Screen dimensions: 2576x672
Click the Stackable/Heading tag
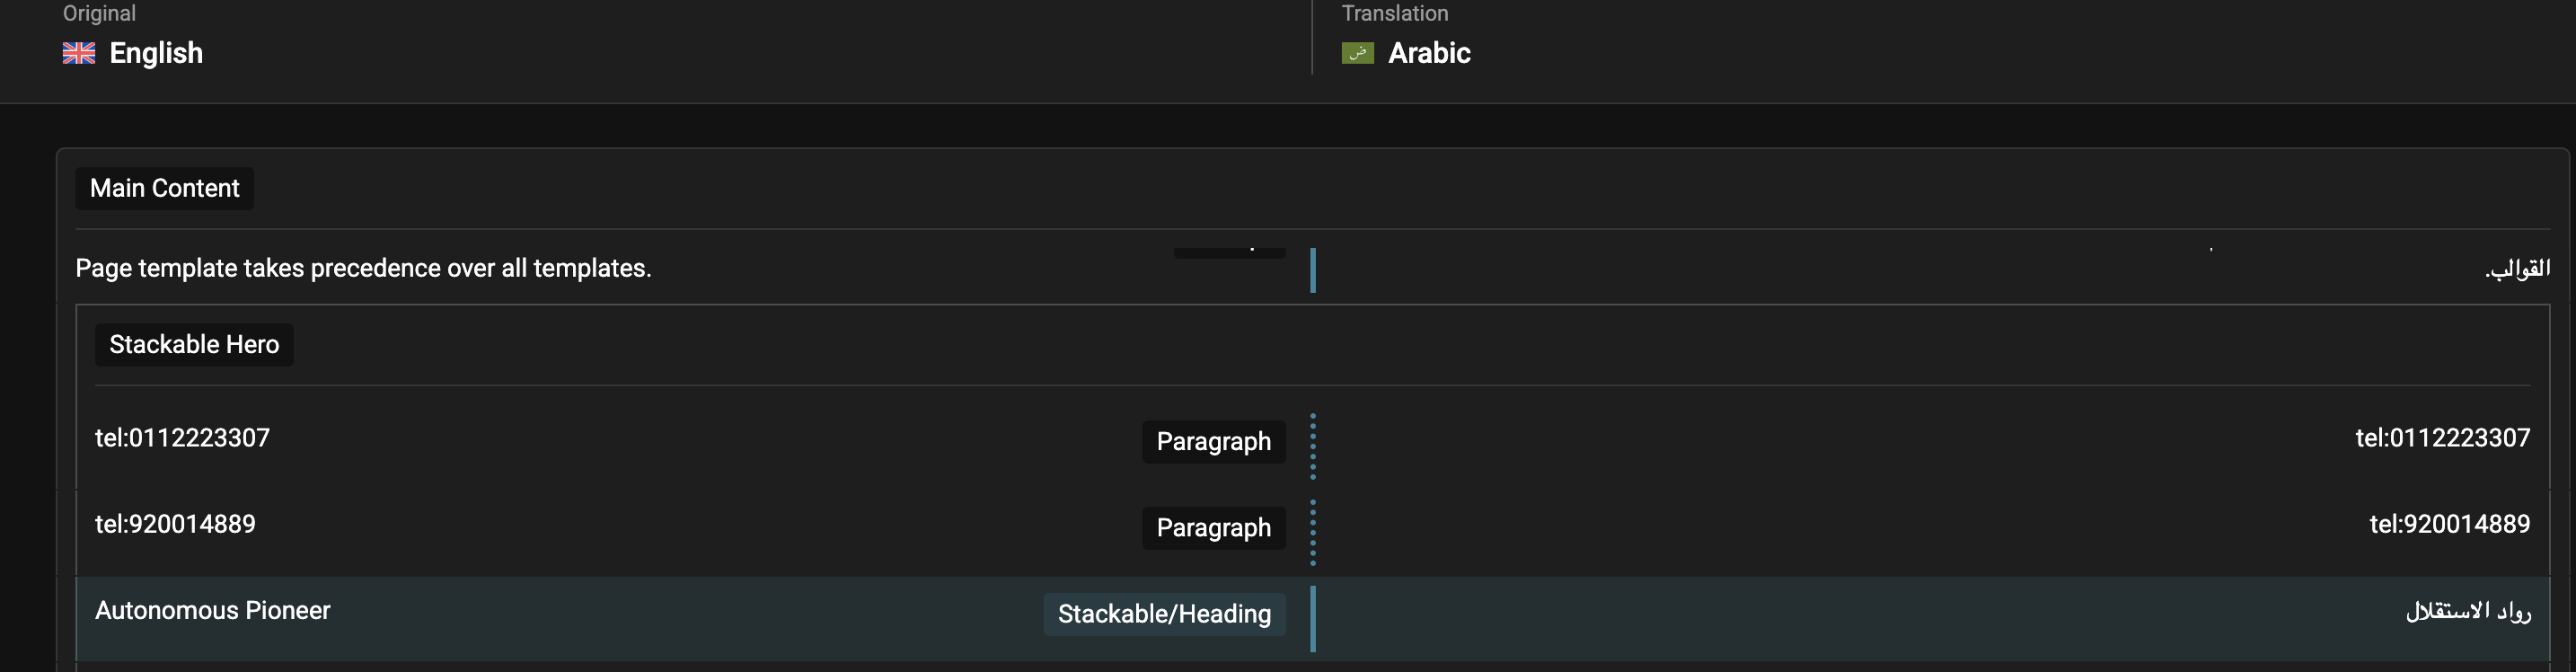(x=1164, y=614)
